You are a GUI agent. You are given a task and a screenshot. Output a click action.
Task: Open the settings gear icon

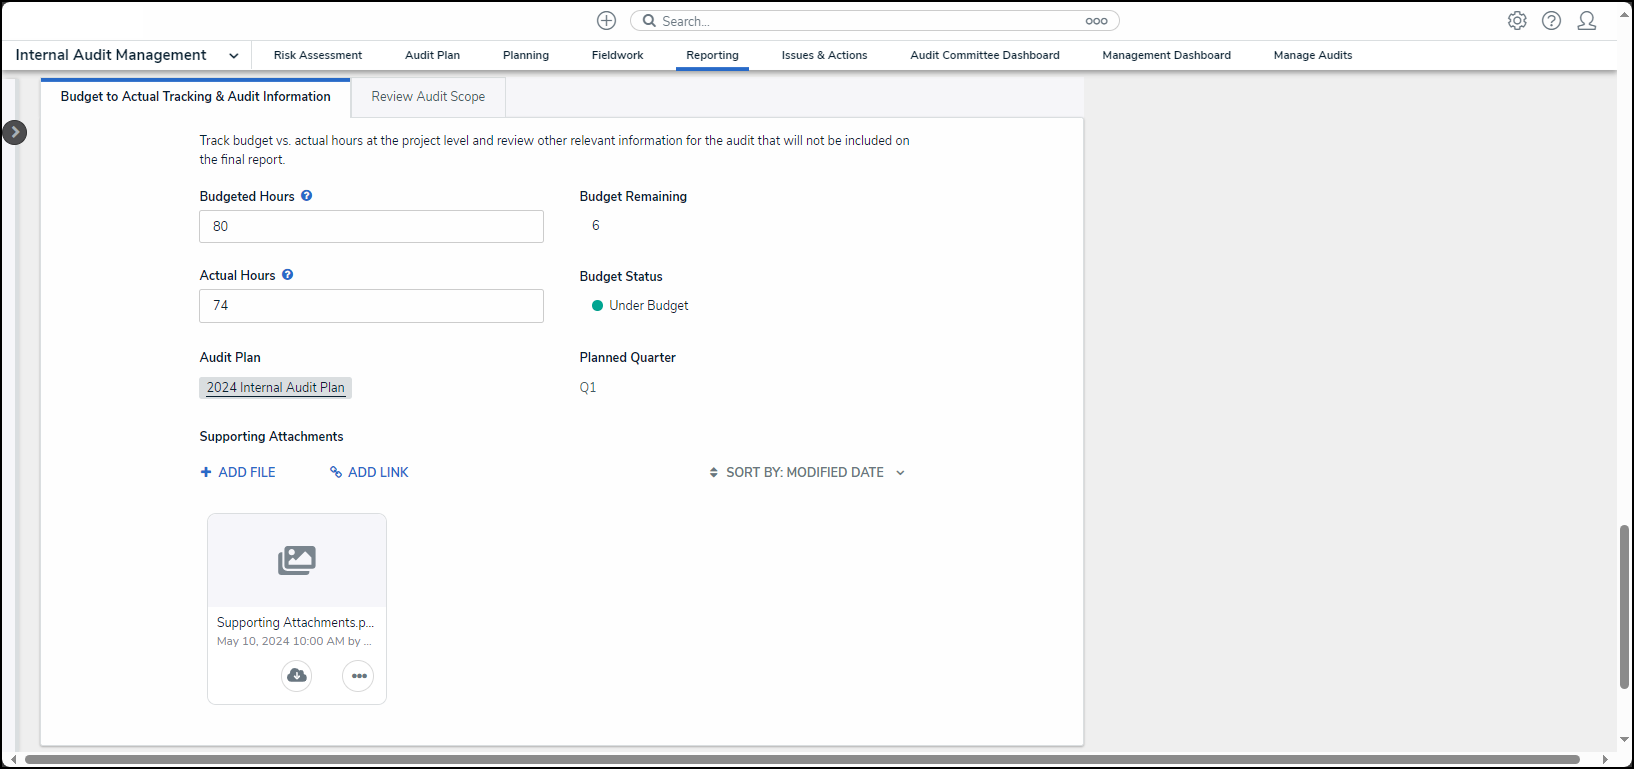tap(1517, 21)
